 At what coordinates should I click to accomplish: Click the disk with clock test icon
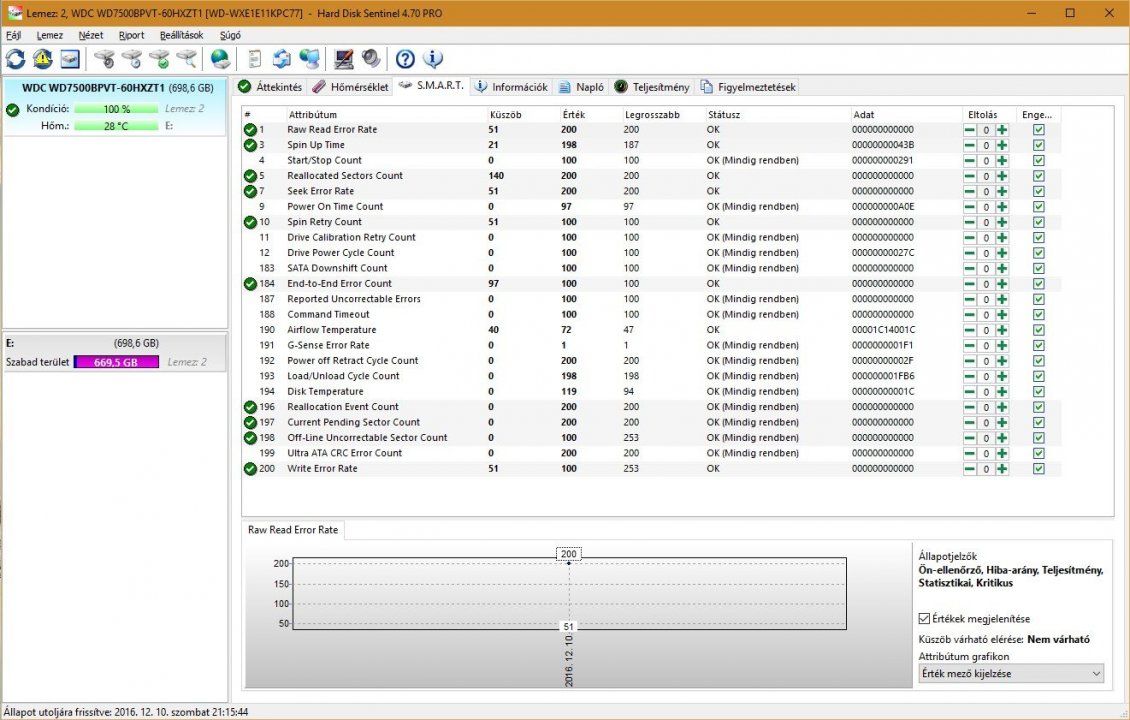(x=132, y=59)
